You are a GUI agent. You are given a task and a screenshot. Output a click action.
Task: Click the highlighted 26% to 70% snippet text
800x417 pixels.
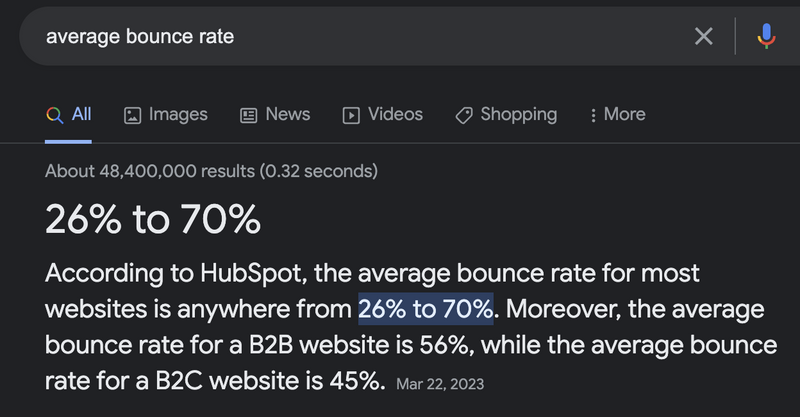(426, 309)
